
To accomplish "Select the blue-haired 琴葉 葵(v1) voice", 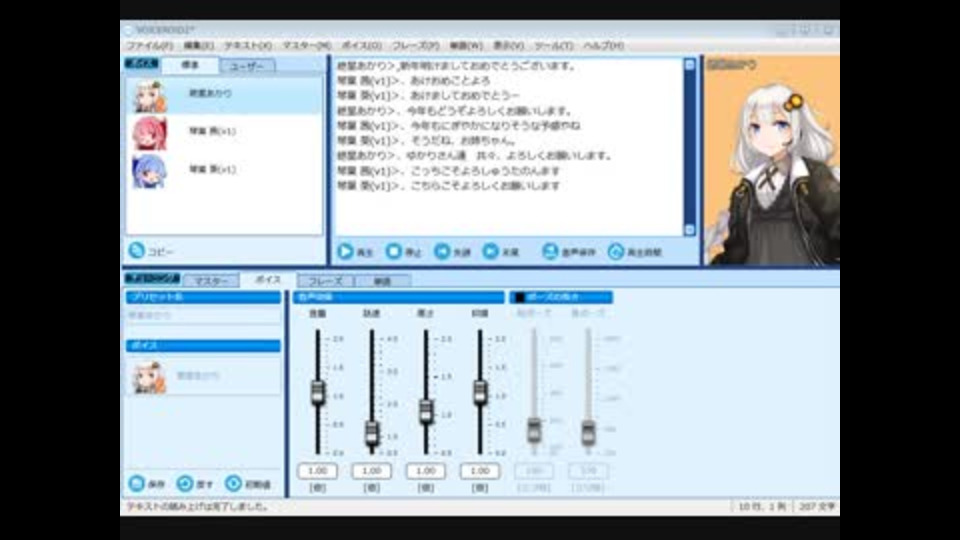I will coord(149,171).
